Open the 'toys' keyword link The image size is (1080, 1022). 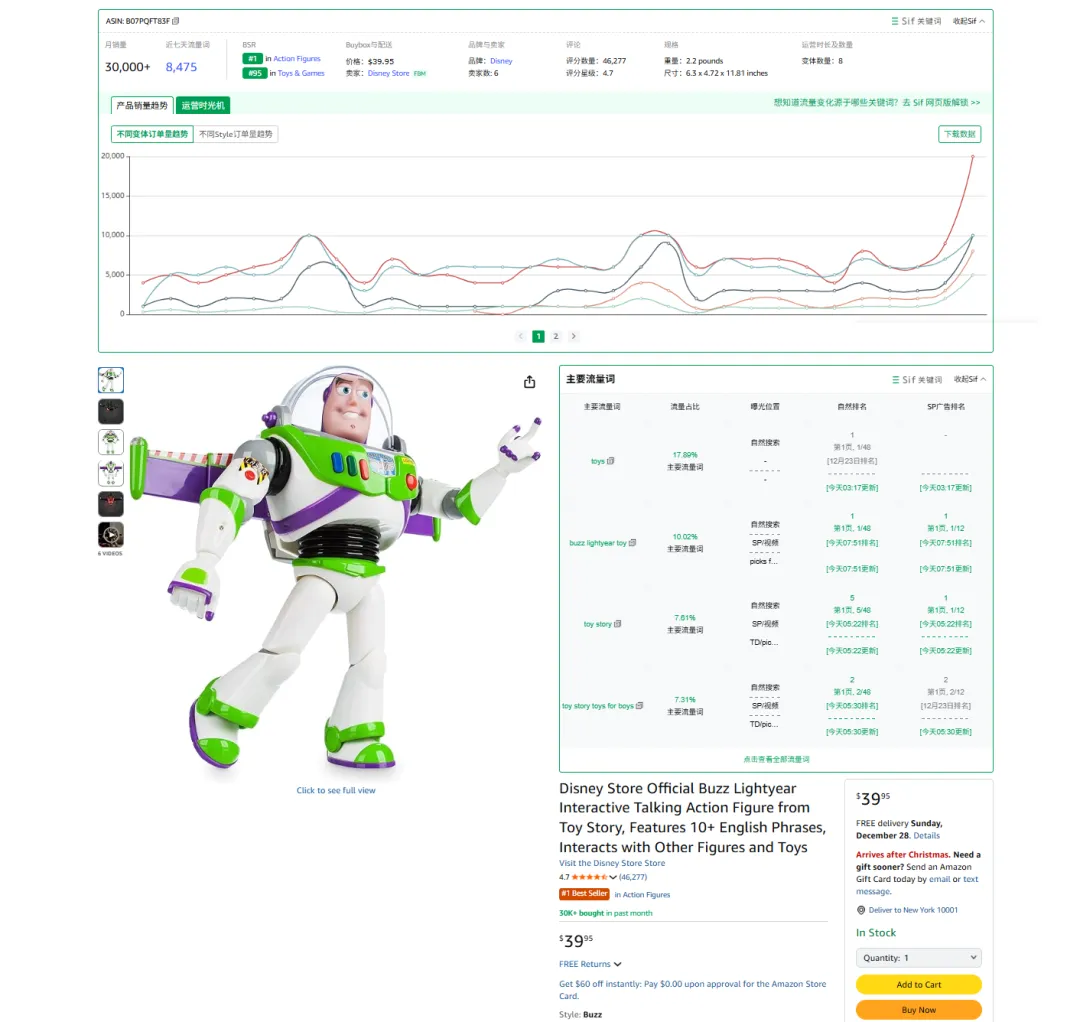coord(597,461)
